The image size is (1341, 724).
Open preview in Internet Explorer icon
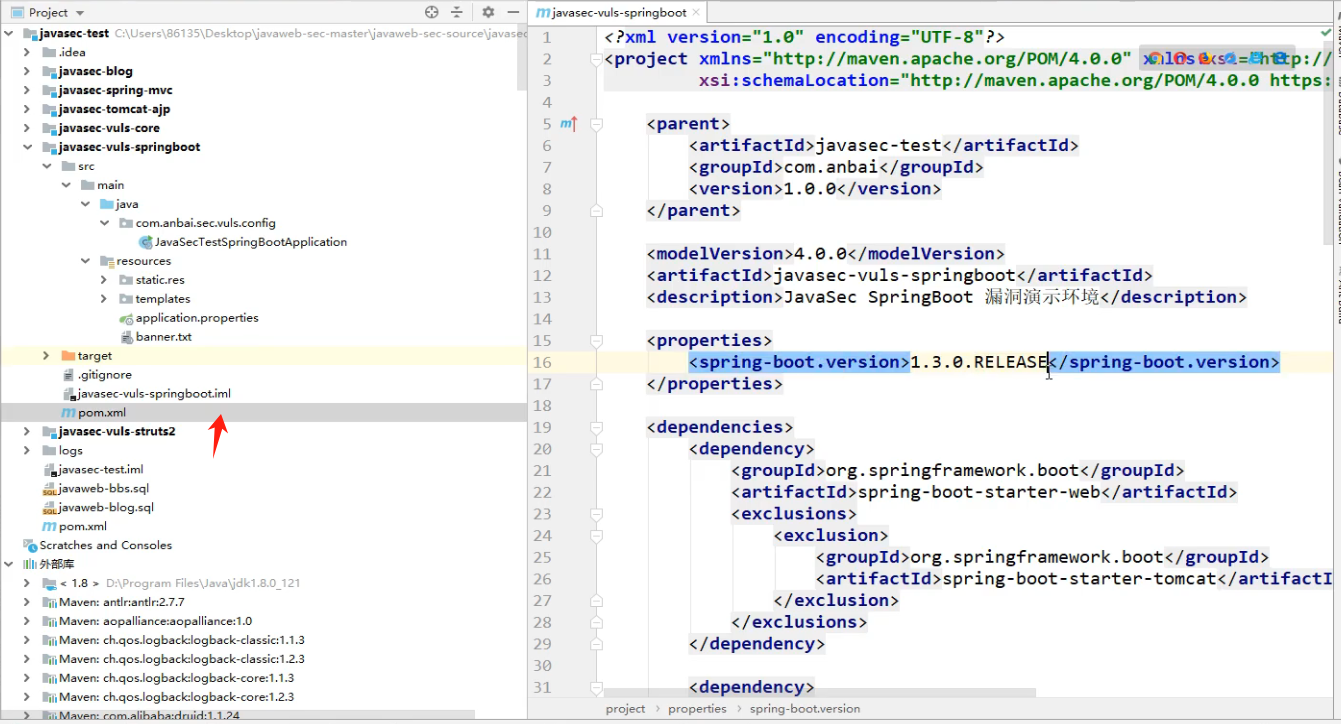[x=1255, y=58]
